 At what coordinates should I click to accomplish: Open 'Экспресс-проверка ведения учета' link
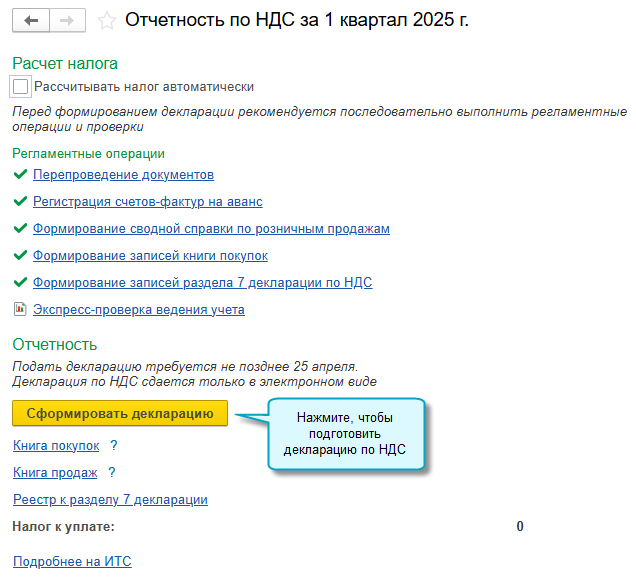[x=139, y=310]
